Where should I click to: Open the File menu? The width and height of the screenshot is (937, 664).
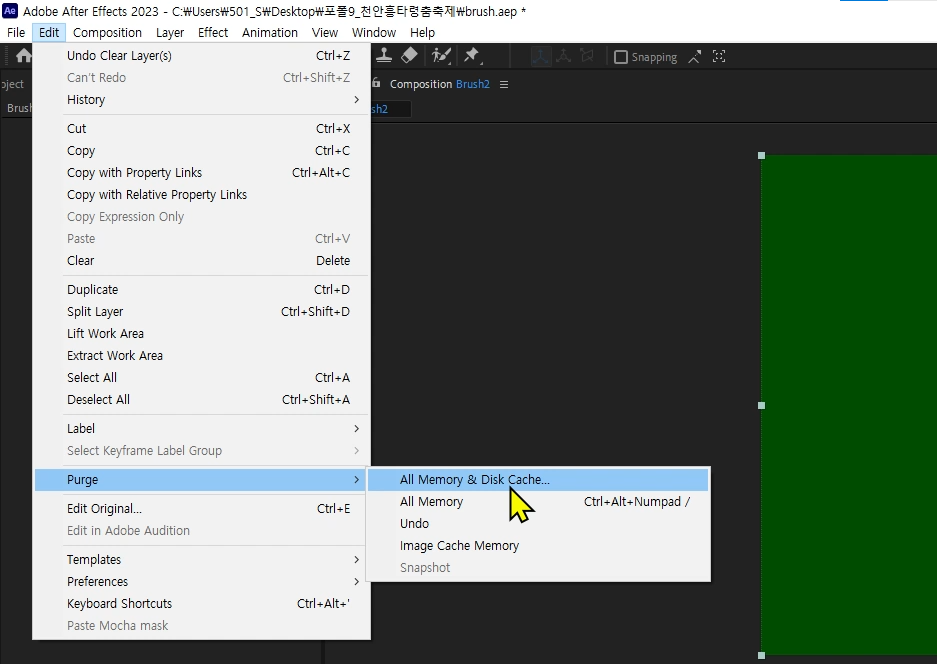[x=16, y=32]
